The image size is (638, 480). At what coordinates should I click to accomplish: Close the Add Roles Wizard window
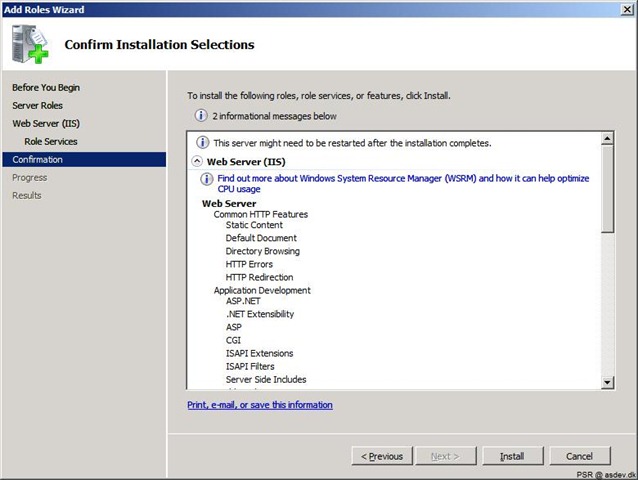[x=627, y=9]
